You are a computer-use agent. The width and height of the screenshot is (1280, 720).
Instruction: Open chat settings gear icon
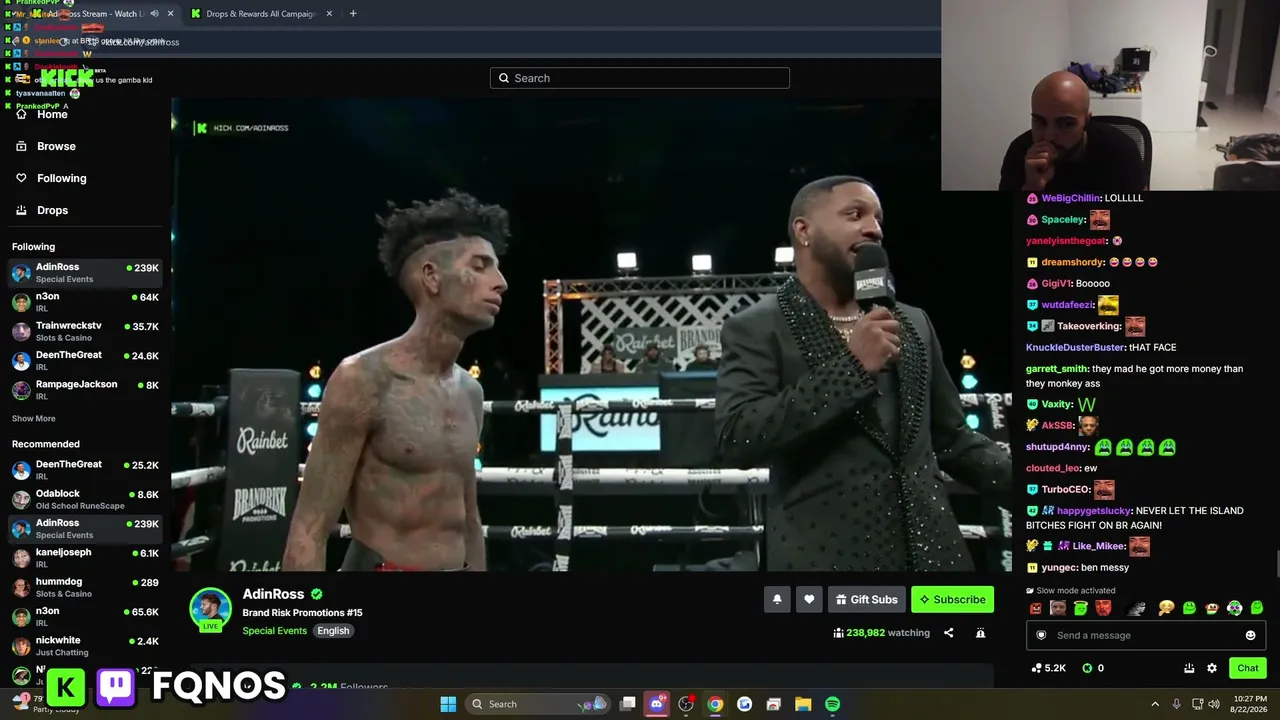point(1212,668)
